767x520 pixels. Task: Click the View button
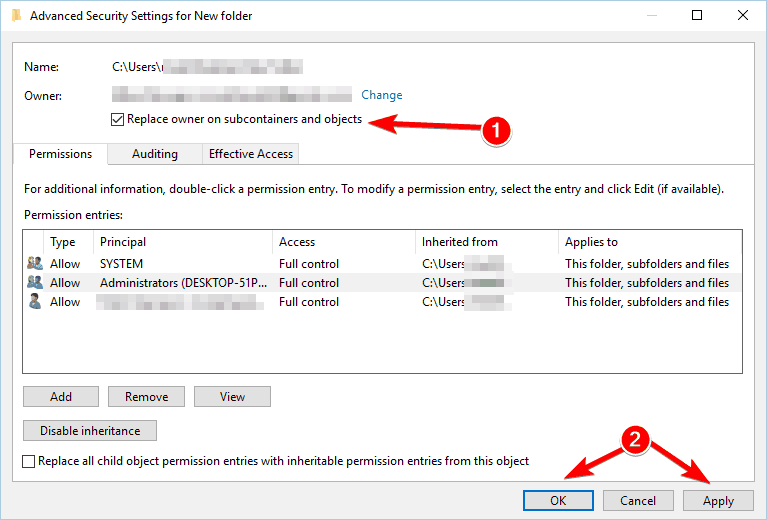click(232, 397)
